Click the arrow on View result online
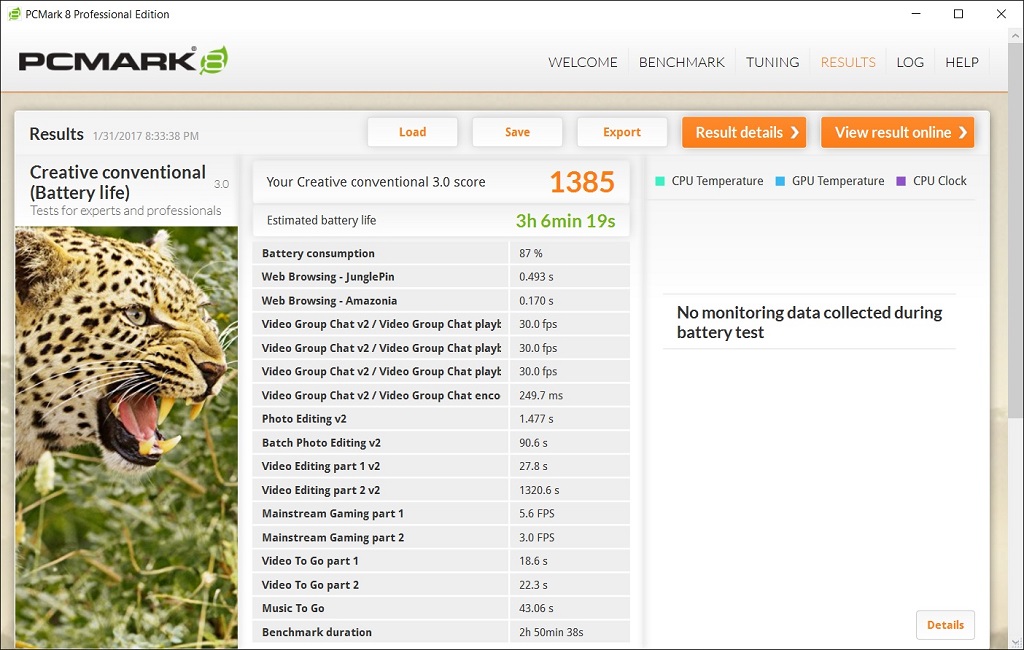 click(x=962, y=132)
